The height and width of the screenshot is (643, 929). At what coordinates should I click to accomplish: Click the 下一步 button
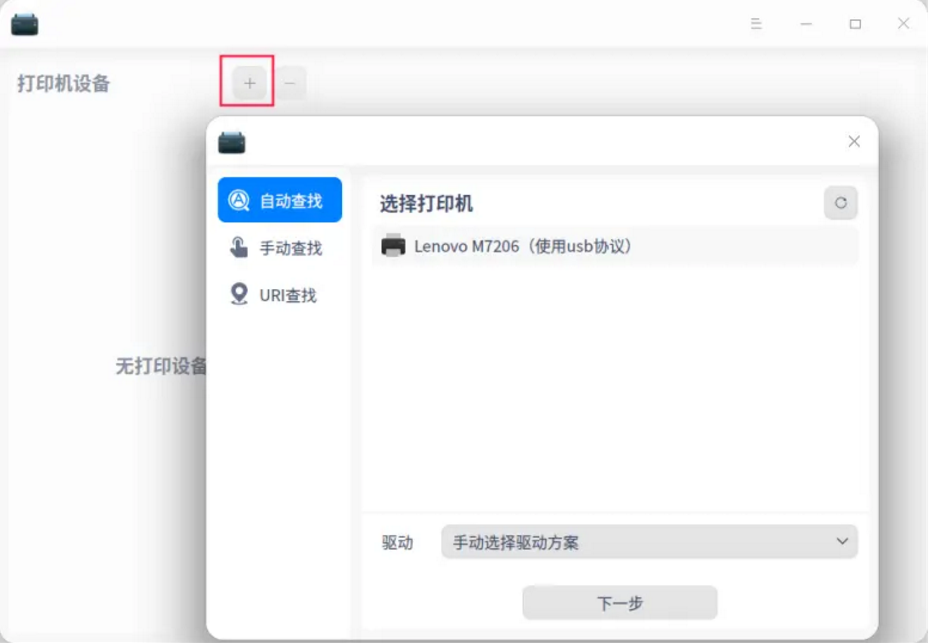620,603
